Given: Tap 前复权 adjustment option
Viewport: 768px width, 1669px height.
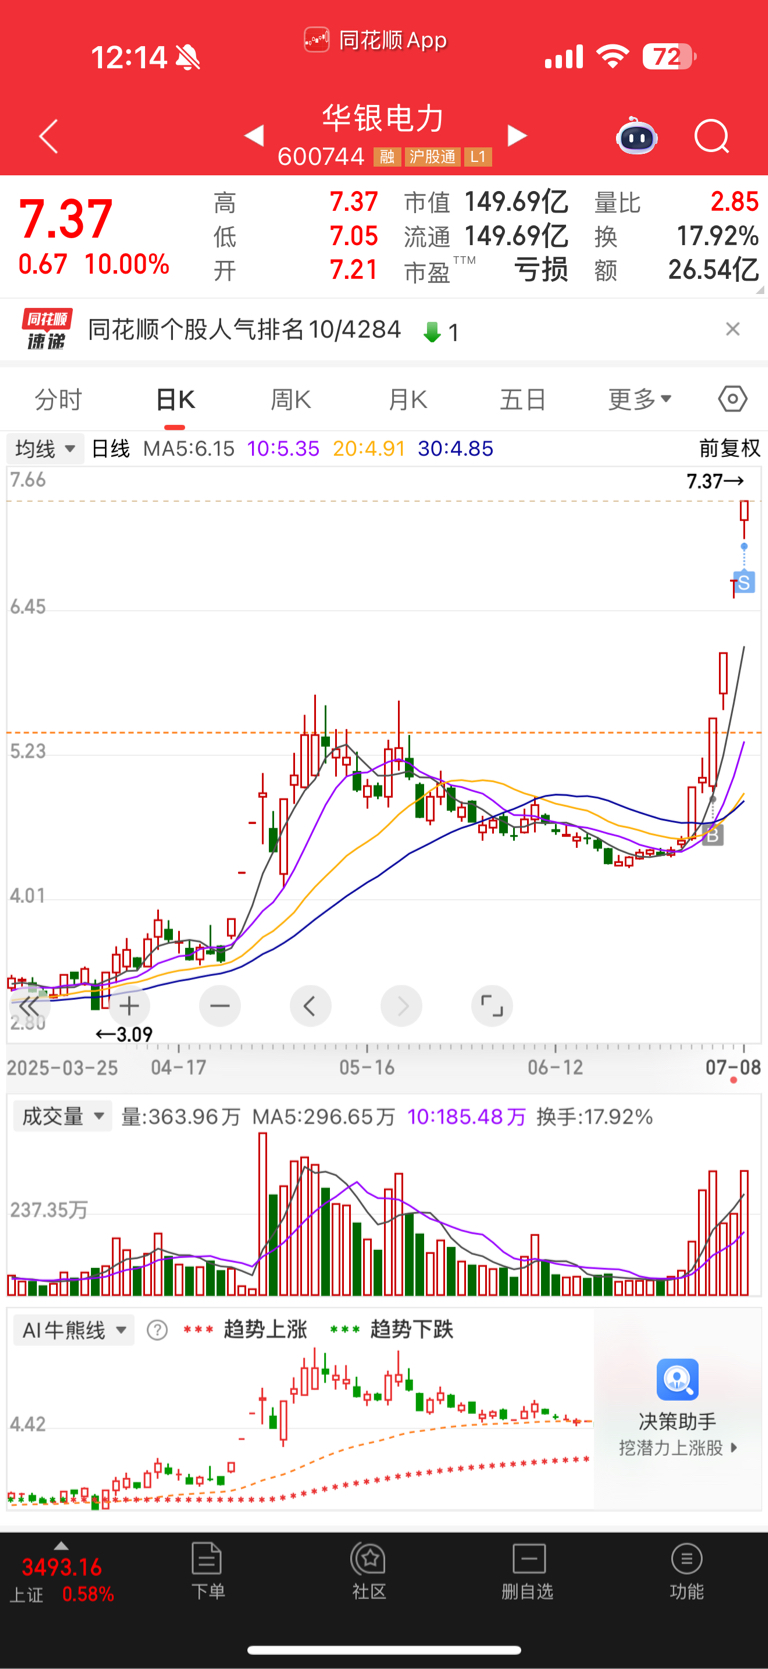Looking at the screenshot, I should coord(729,449).
